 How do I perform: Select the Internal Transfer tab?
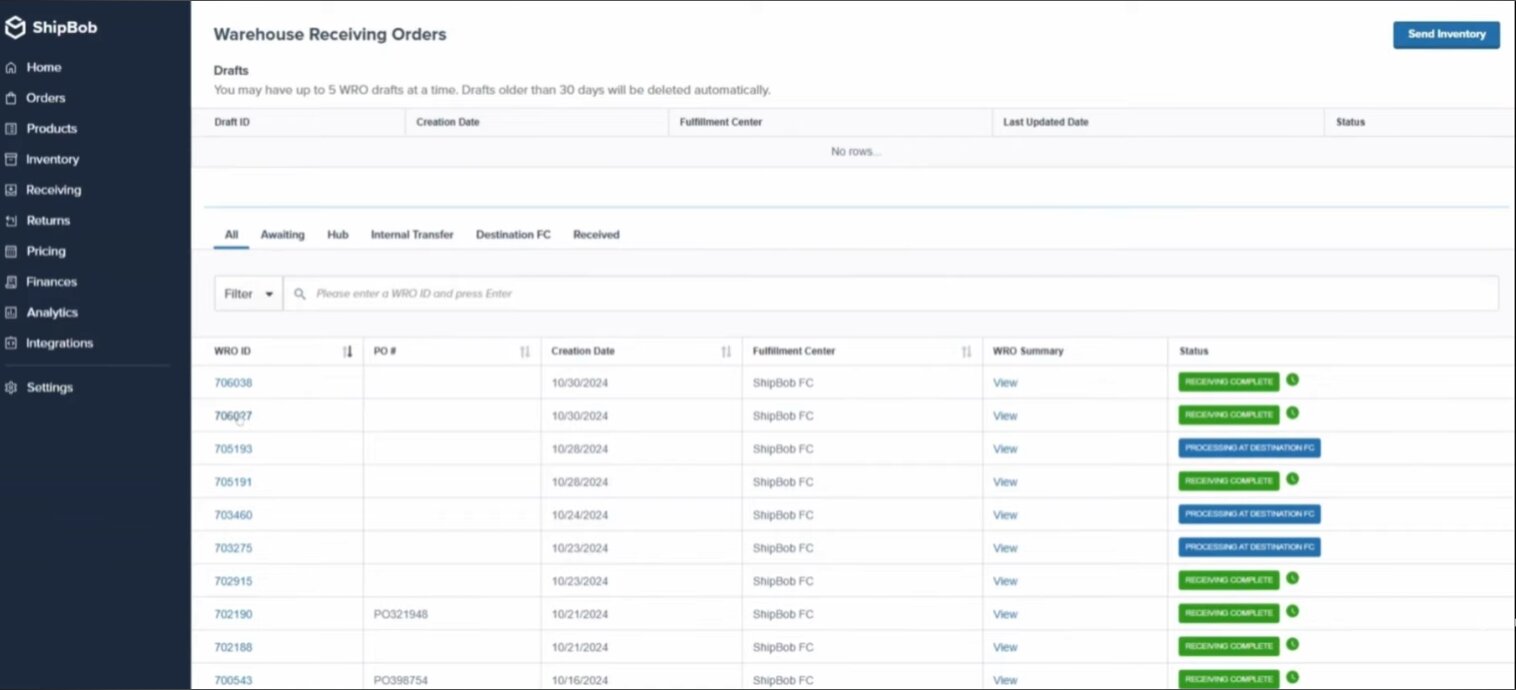(412, 235)
